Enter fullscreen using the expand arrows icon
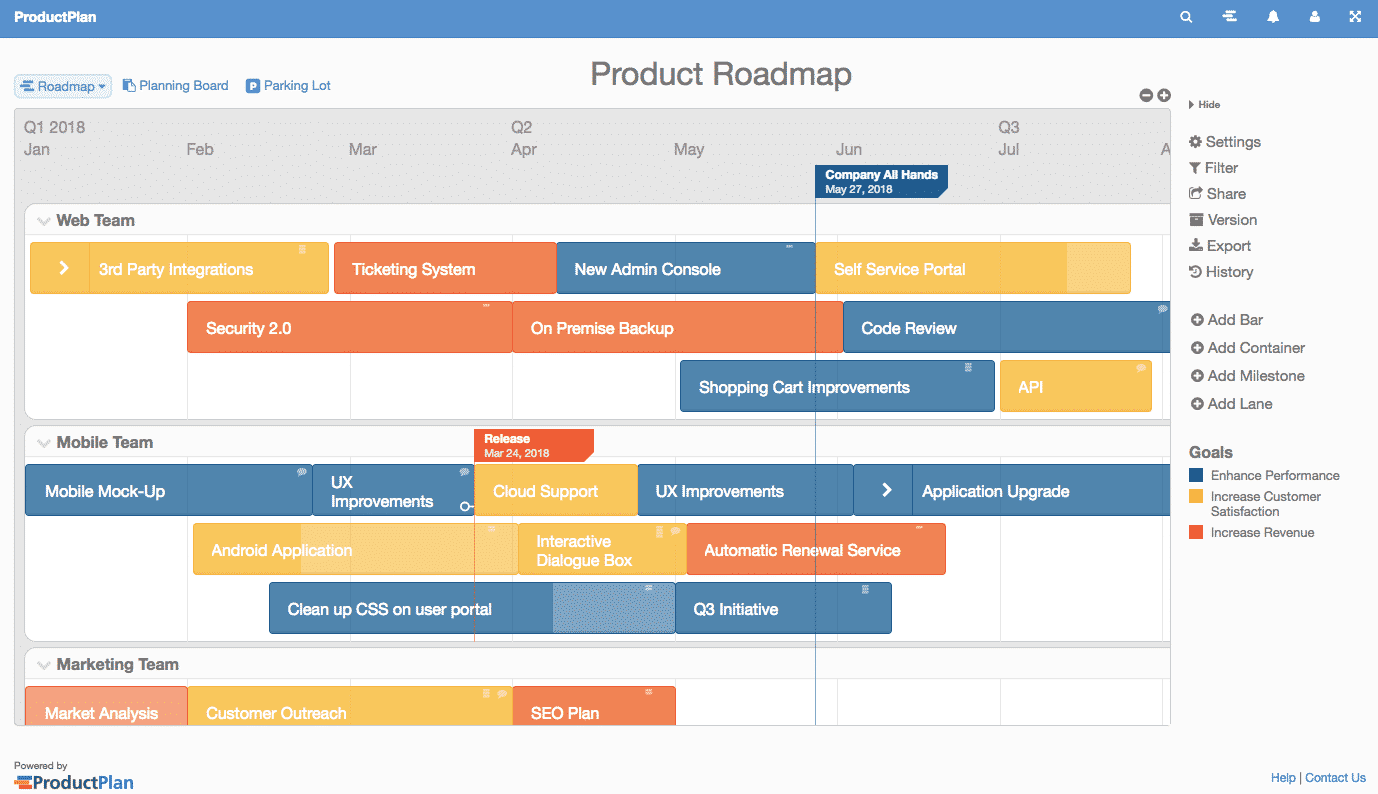This screenshot has height=794, width=1378. 1355,16
